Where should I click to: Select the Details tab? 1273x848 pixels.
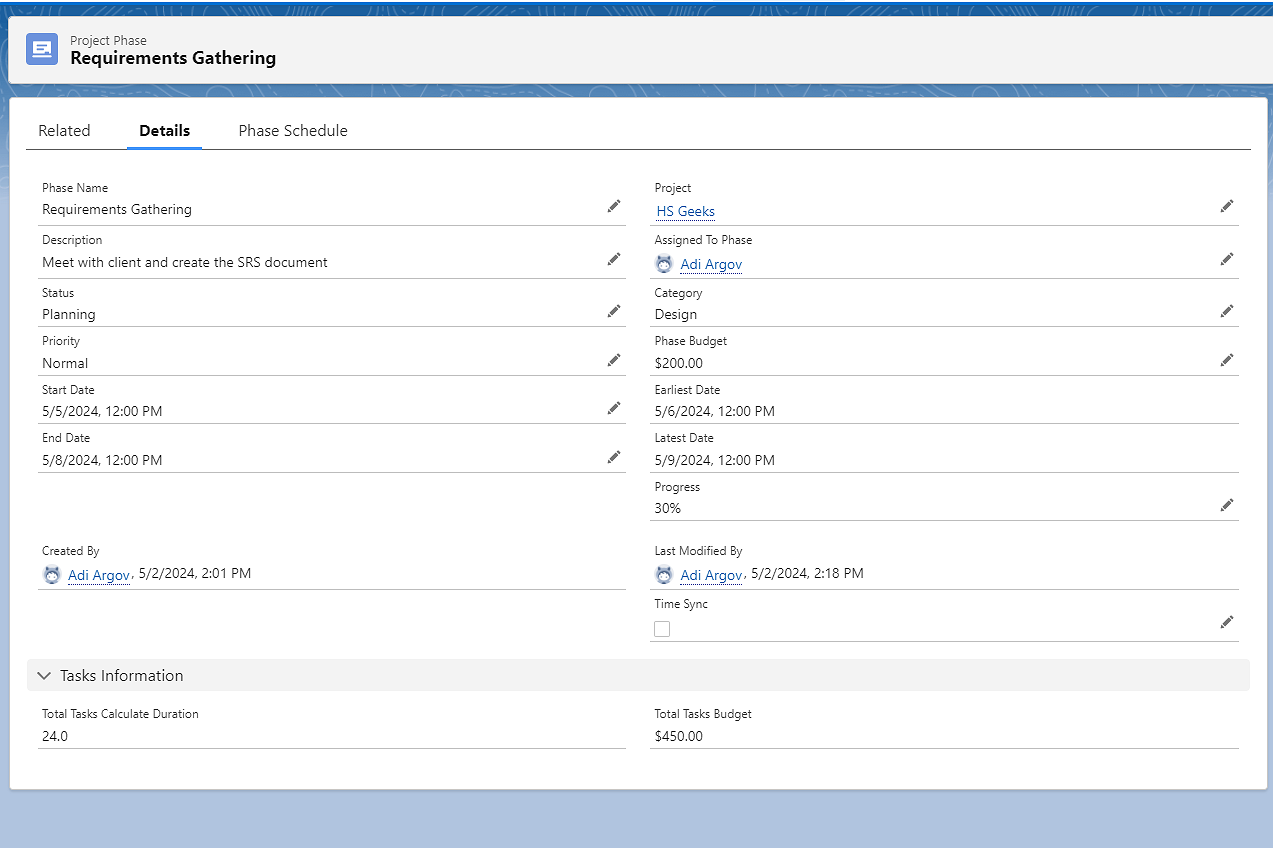click(165, 131)
